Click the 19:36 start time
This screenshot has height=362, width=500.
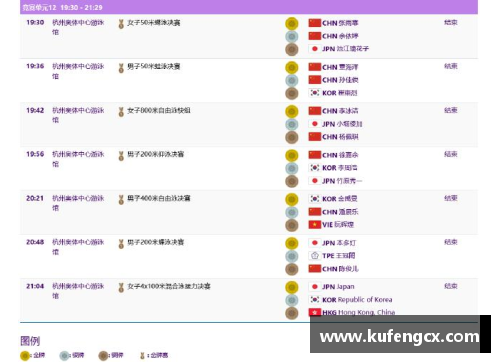point(35,66)
